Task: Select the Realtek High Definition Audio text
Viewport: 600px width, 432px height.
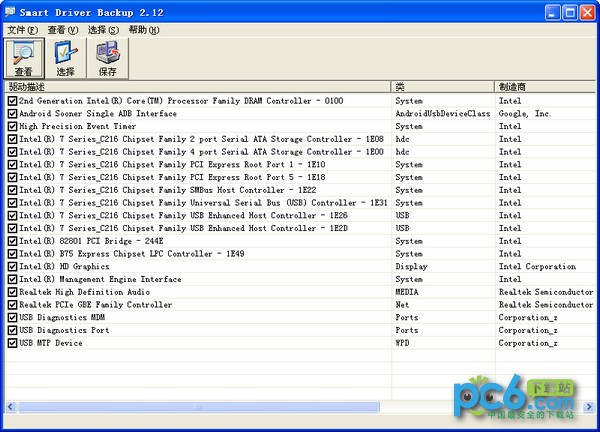Action: [85, 292]
